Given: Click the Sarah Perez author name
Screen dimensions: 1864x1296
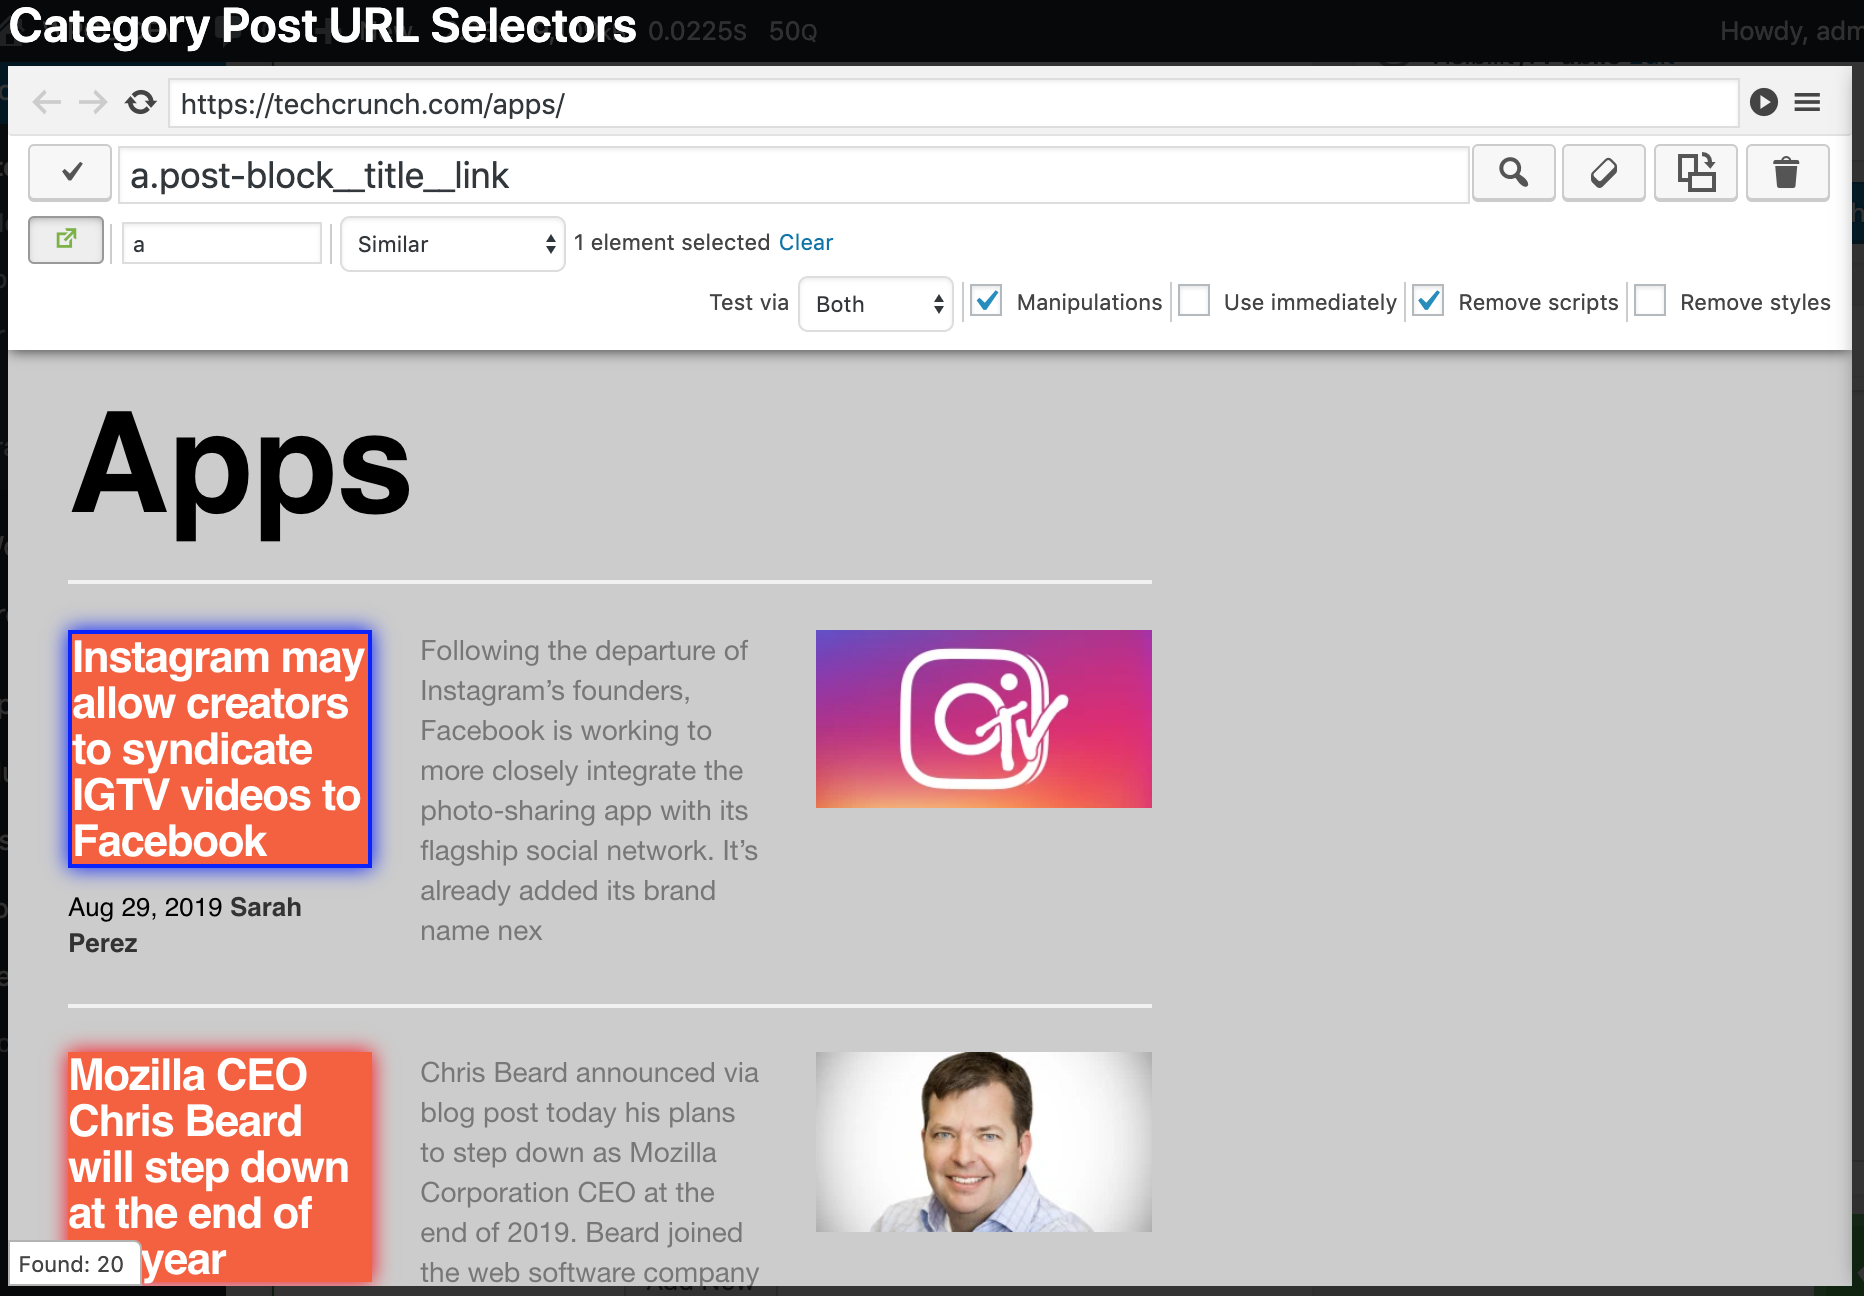Looking at the screenshot, I should (x=185, y=925).
